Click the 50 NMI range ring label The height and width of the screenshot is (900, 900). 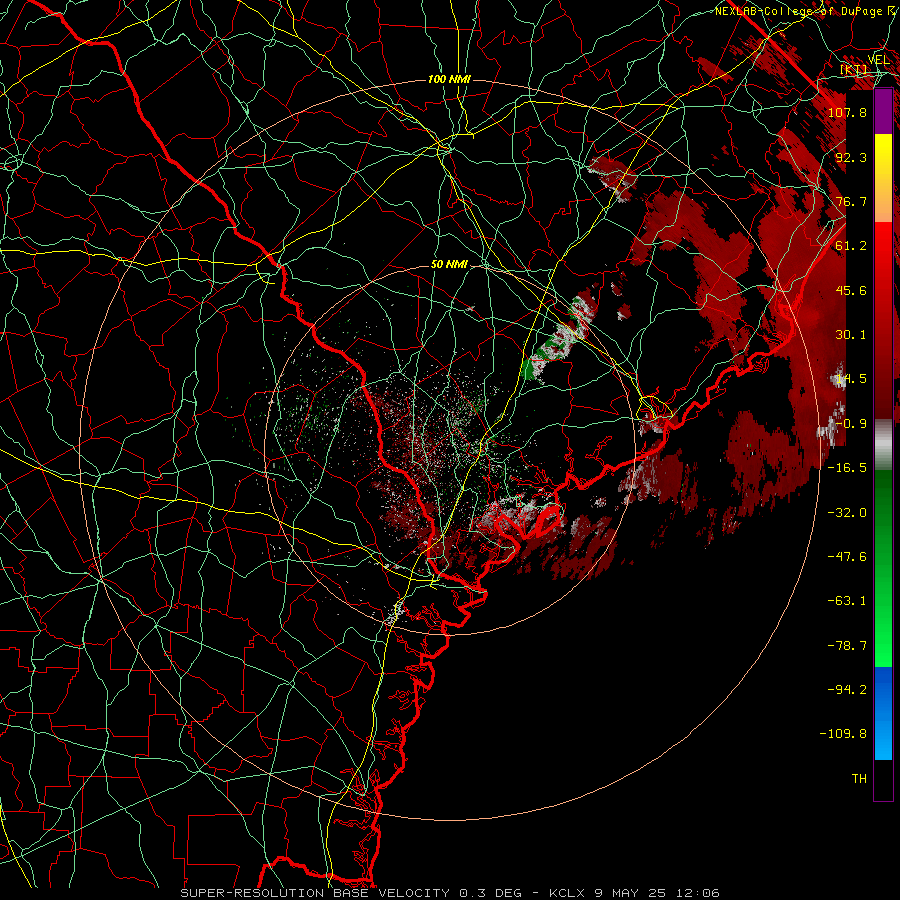point(449,265)
